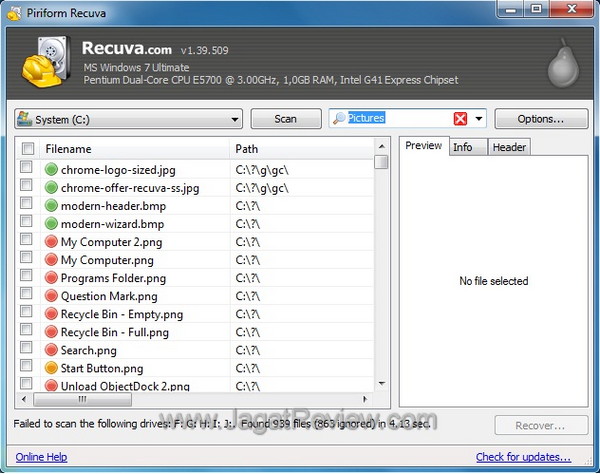Screen dimensions: 600x474
Task: Click red status dot of Recycle Bin - Full.png
Action: [x=51, y=332]
